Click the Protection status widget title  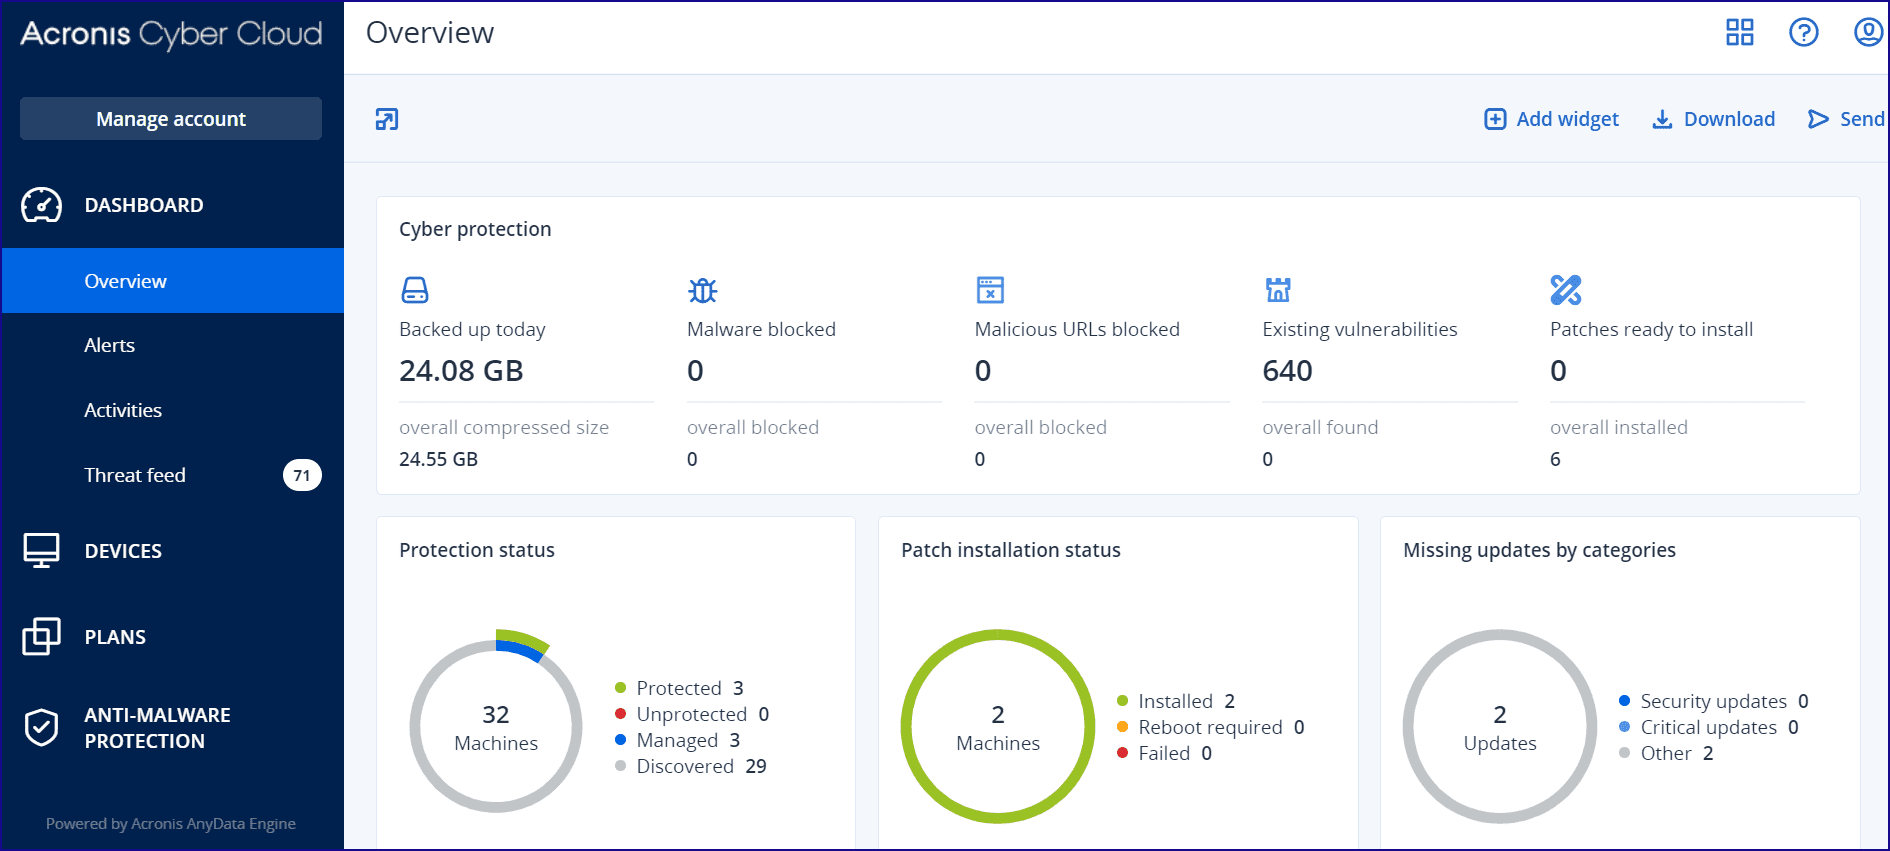pos(477,550)
